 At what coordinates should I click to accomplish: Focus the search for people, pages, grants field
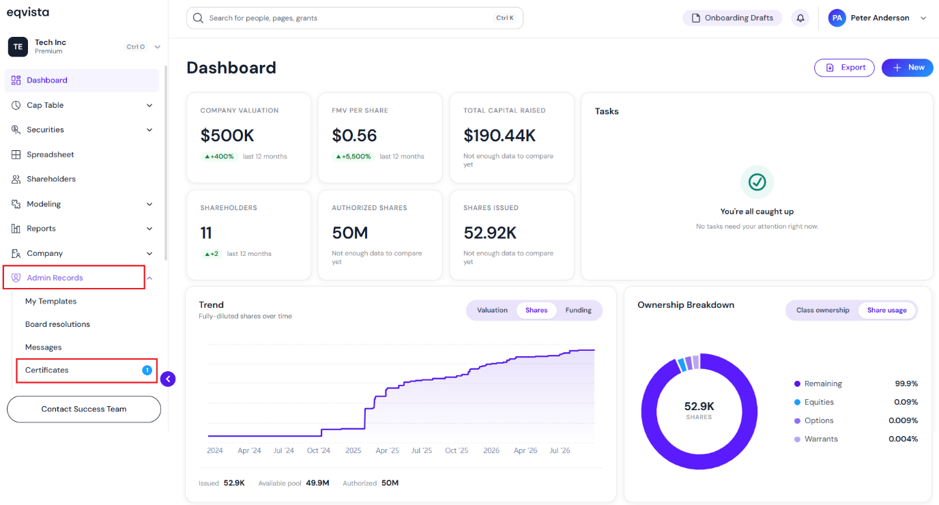pyautogui.click(x=355, y=18)
